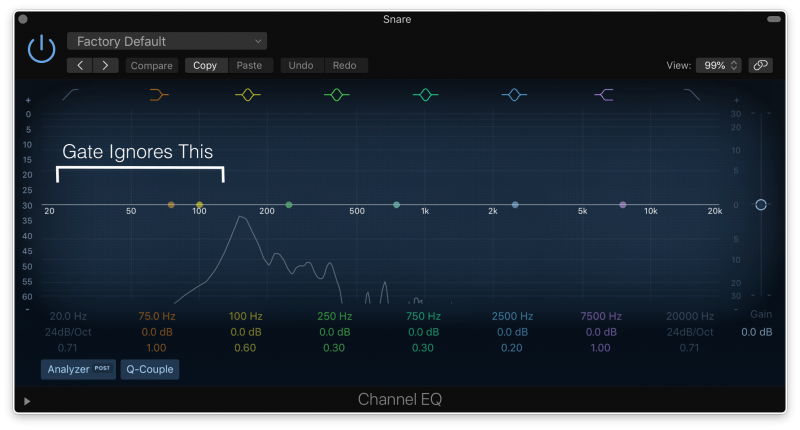Viewport: 800px width, 430px height.
Task: Select the blue 2500 Hz node on curve
Action: click(515, 205)
